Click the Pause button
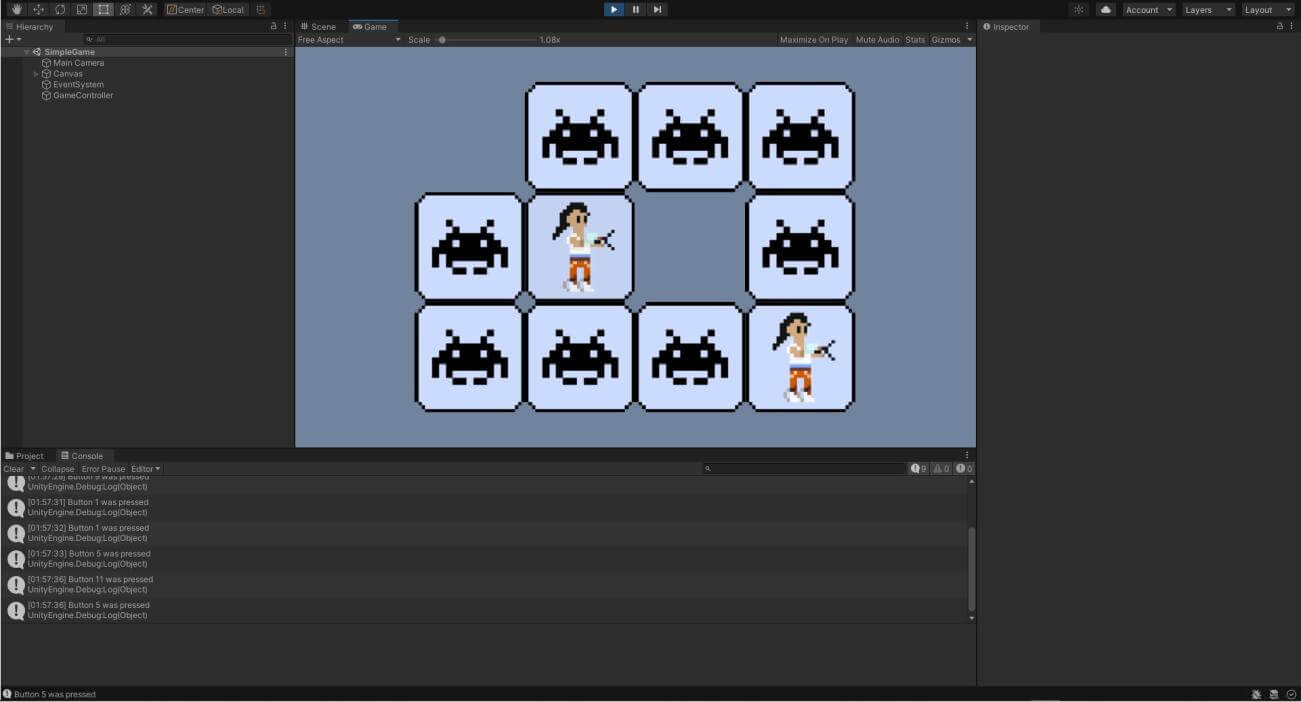This screenshot has width=1301, height=702. pyautogui.click(x=636, y=9)
